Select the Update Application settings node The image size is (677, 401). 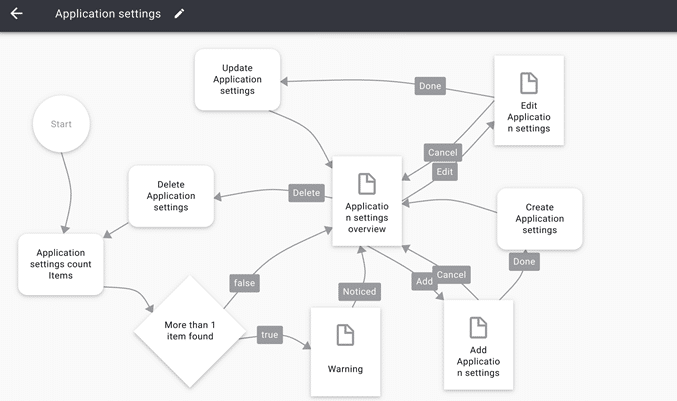(x=237, y=79)
